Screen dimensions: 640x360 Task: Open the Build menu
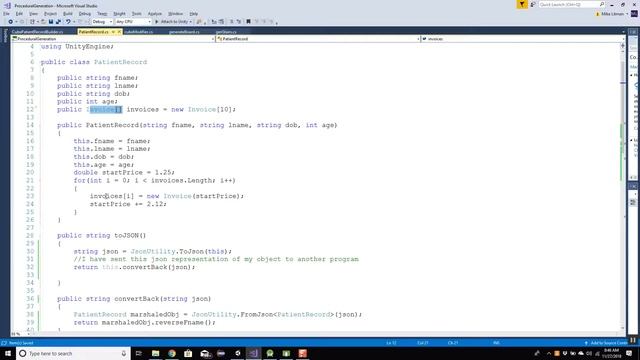(x=68, y=13)
